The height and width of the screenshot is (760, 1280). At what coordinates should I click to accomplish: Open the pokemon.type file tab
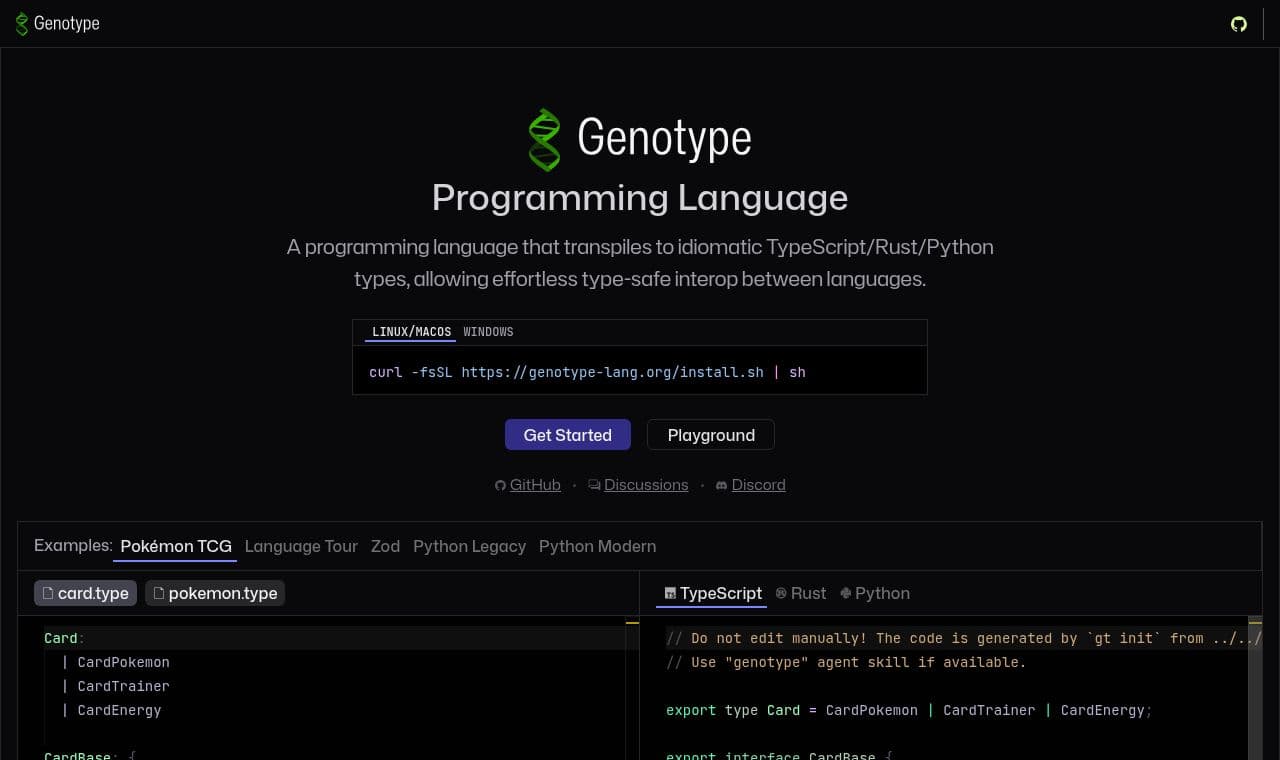(x=215, y=593)
